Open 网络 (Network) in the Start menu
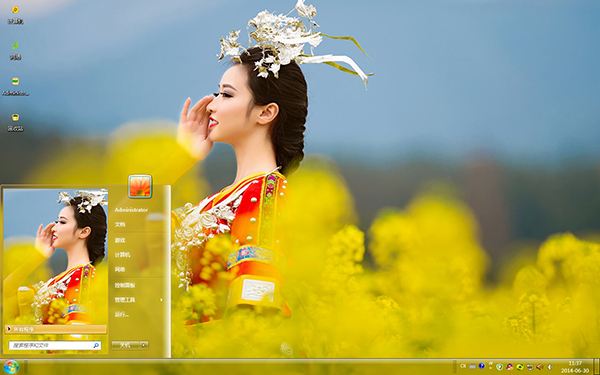The image size is (600, 375). coord(120,269)
